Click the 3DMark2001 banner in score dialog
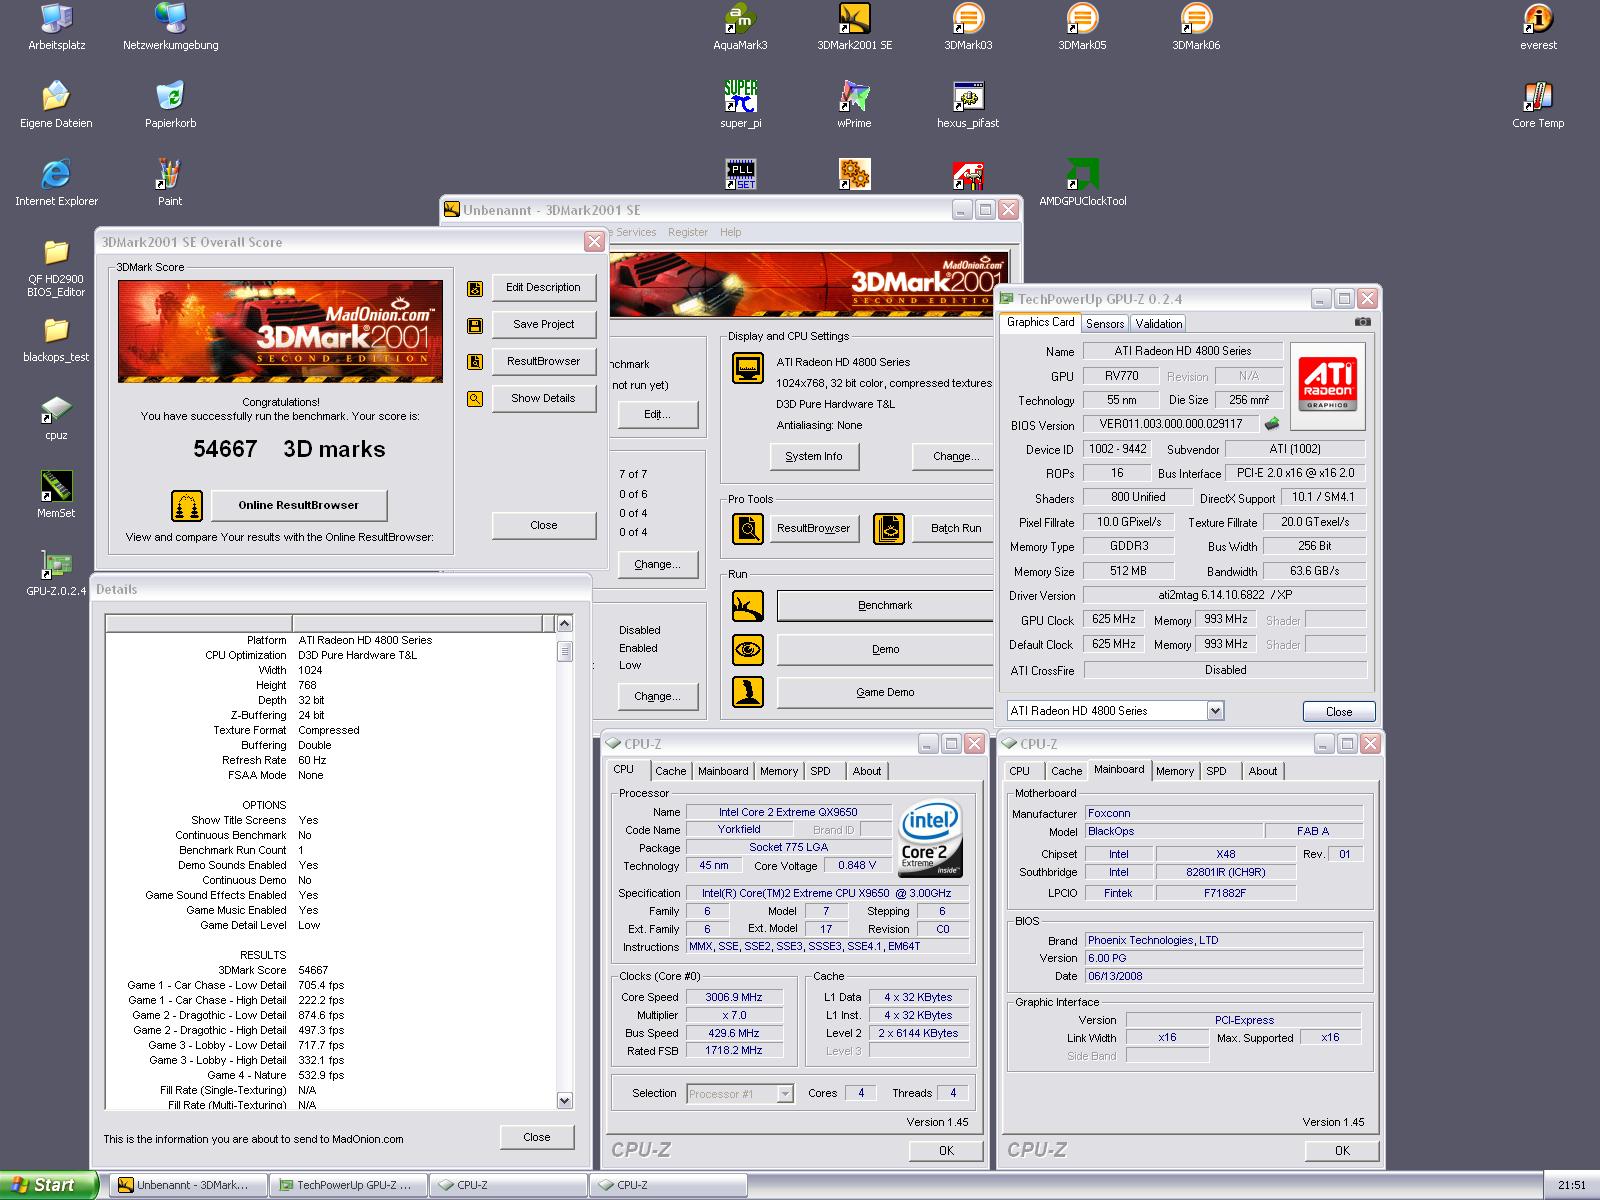This screenshot has width=1600, height=1200. click(x=280, y=331)
